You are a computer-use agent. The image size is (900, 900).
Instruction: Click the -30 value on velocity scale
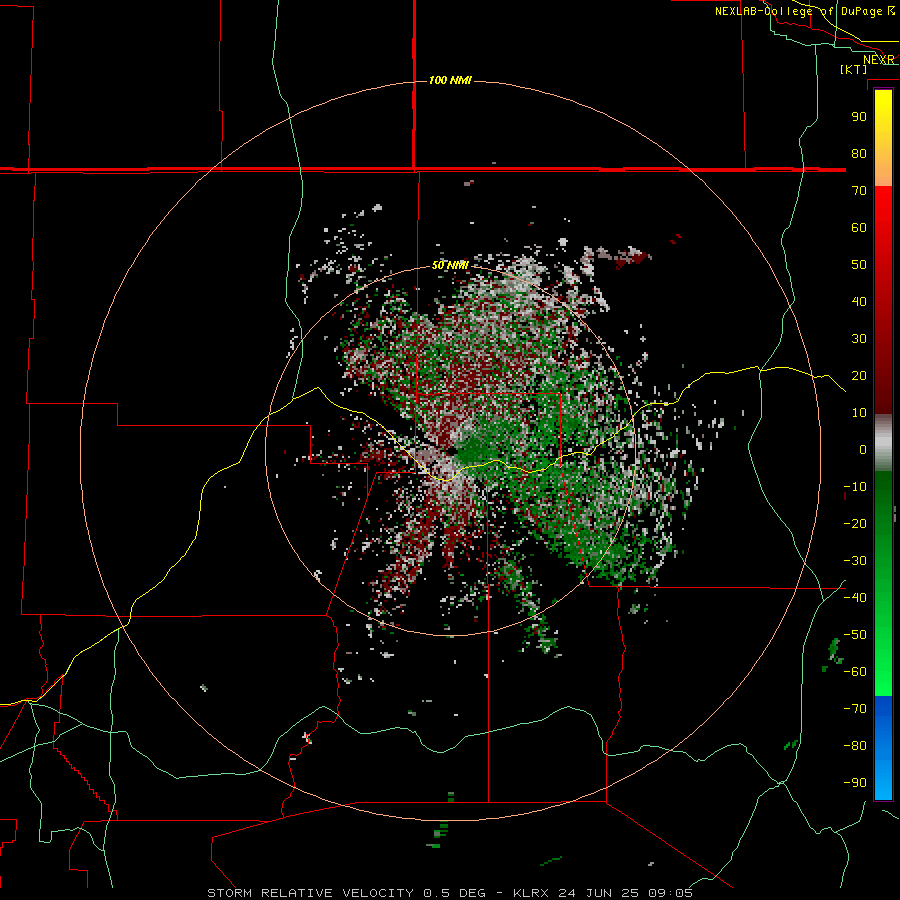coord(855,561)
